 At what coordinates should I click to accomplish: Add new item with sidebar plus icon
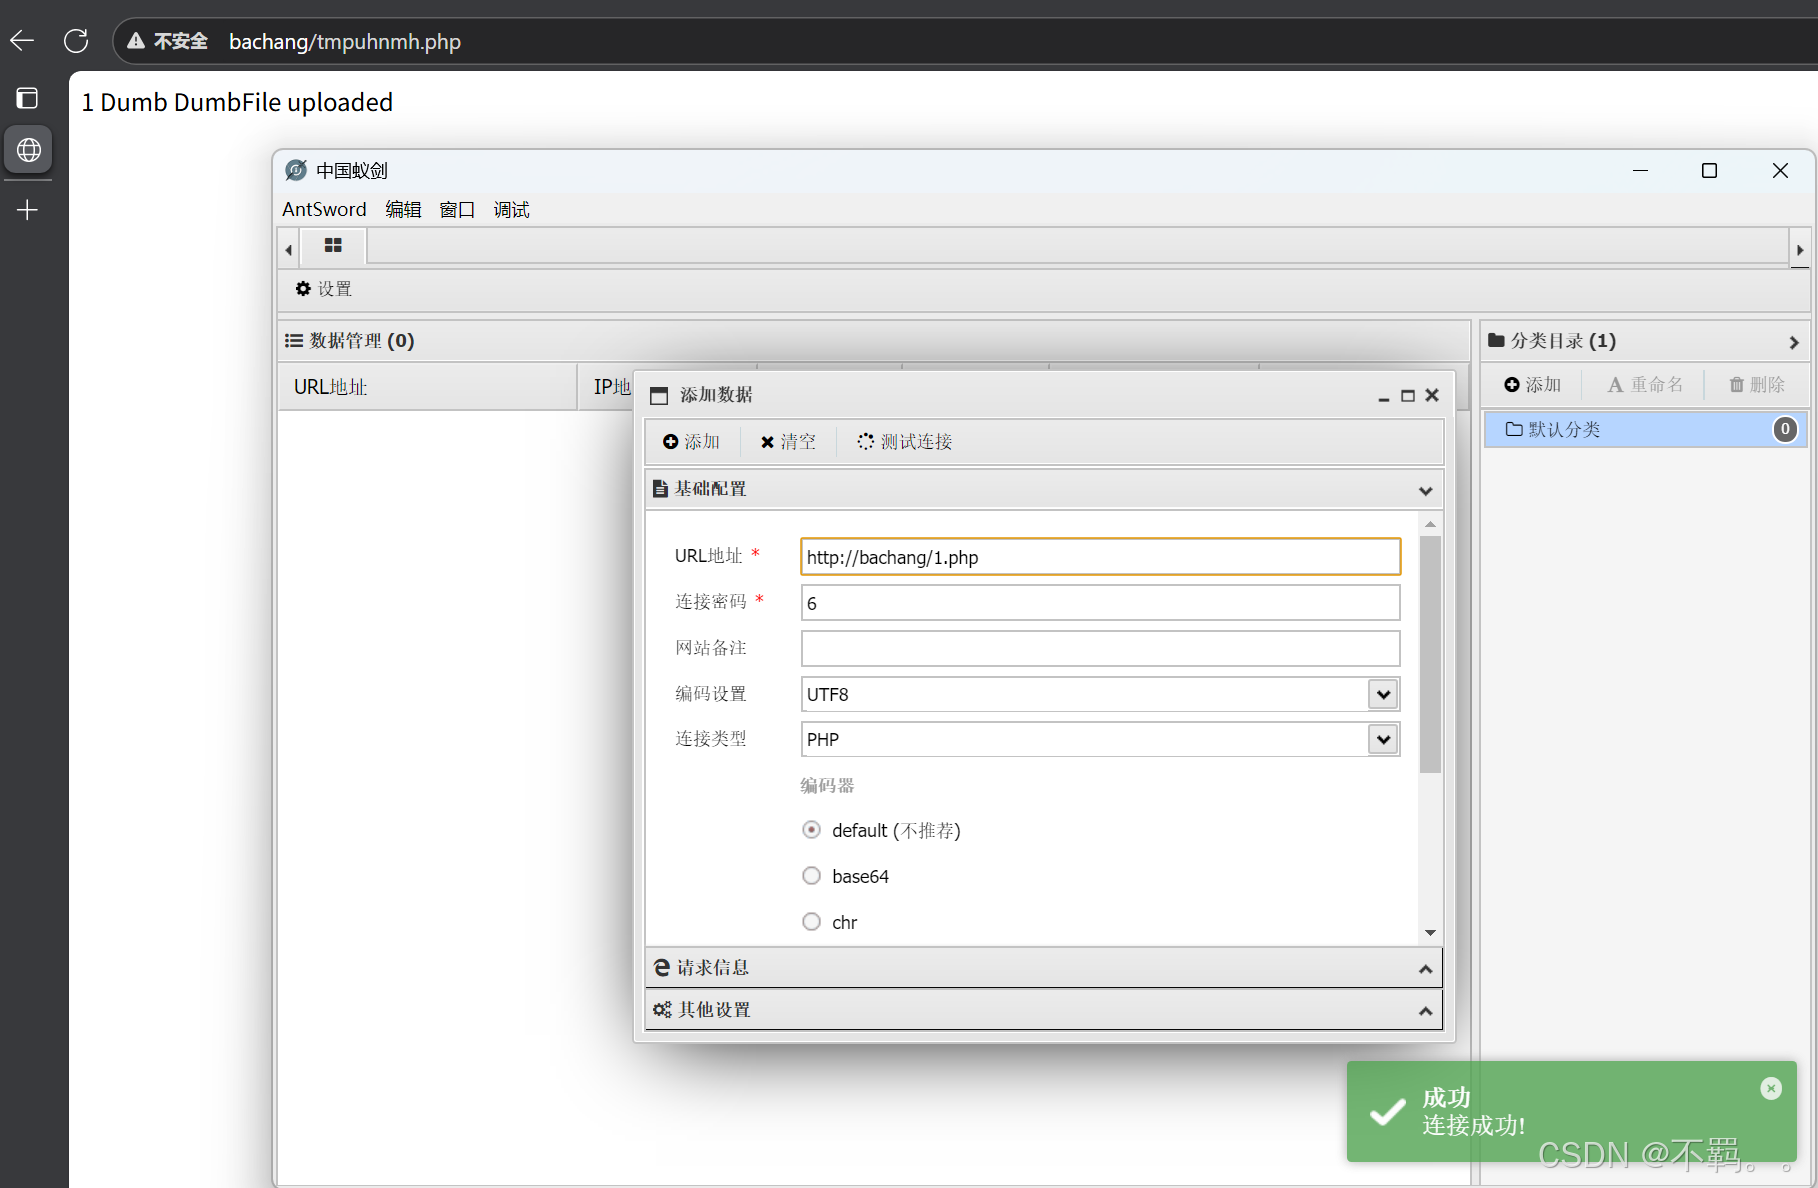(28, 209)
